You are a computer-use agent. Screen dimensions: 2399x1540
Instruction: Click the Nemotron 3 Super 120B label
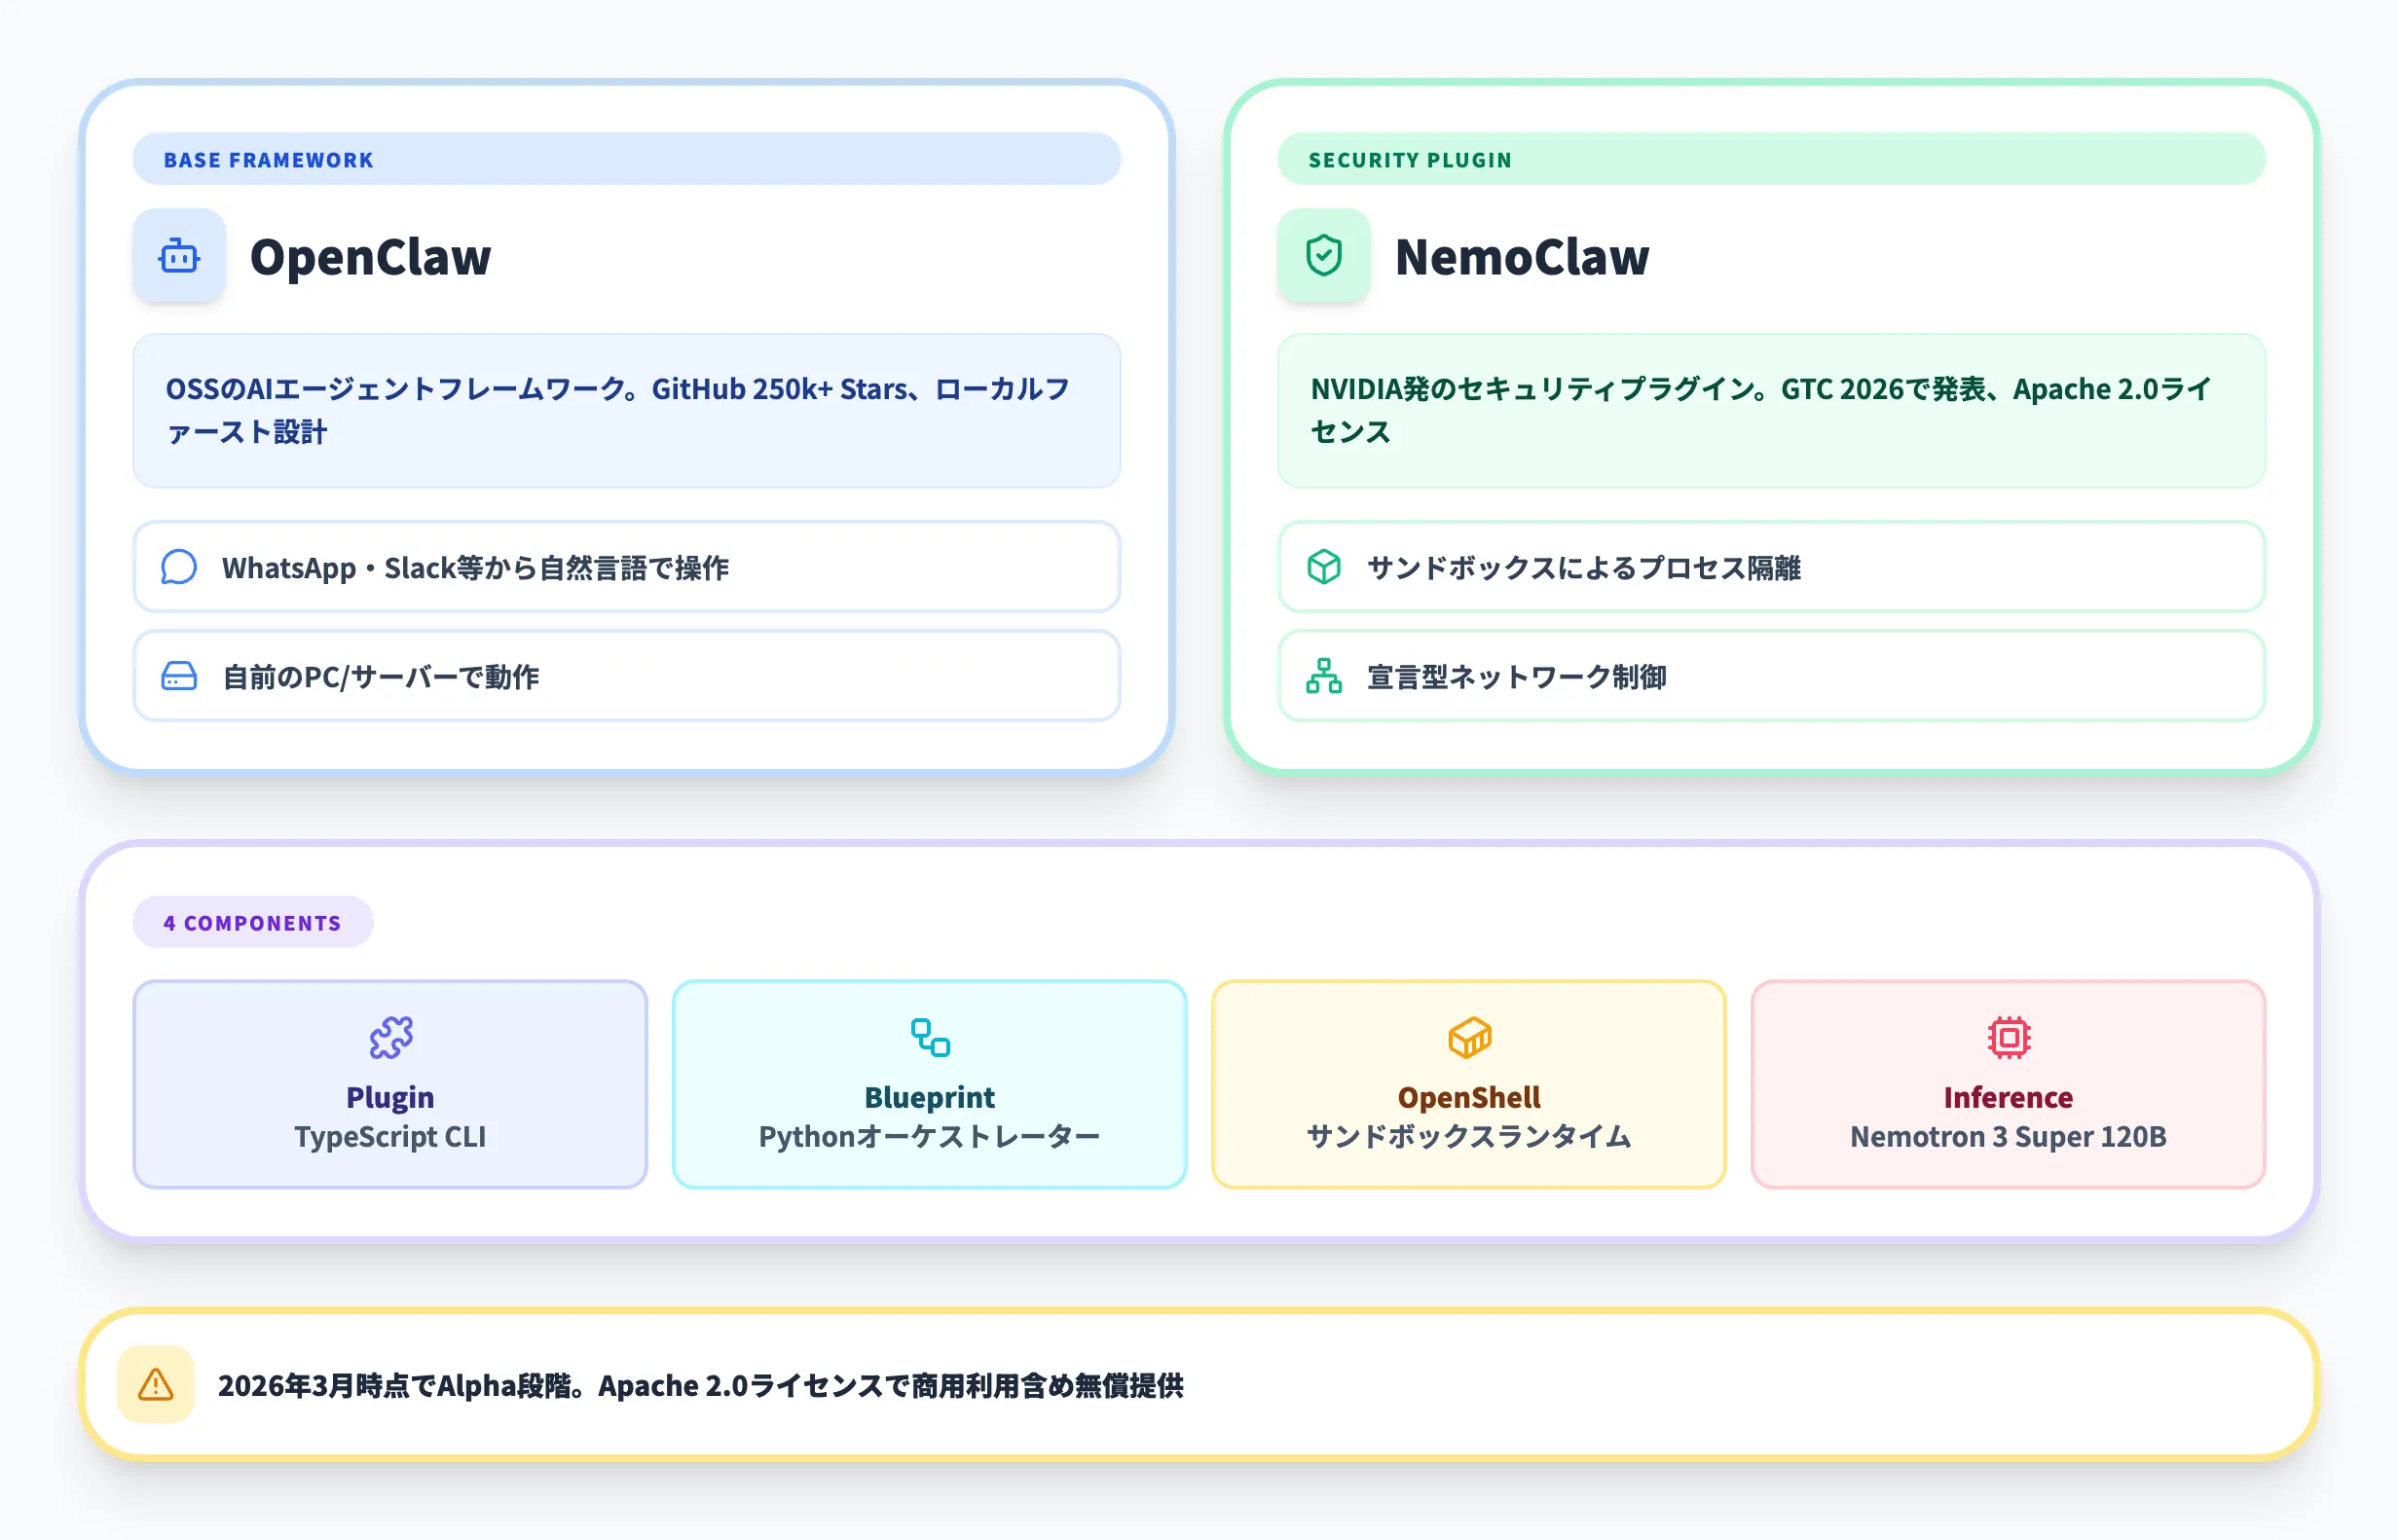click(2008, 1136)
